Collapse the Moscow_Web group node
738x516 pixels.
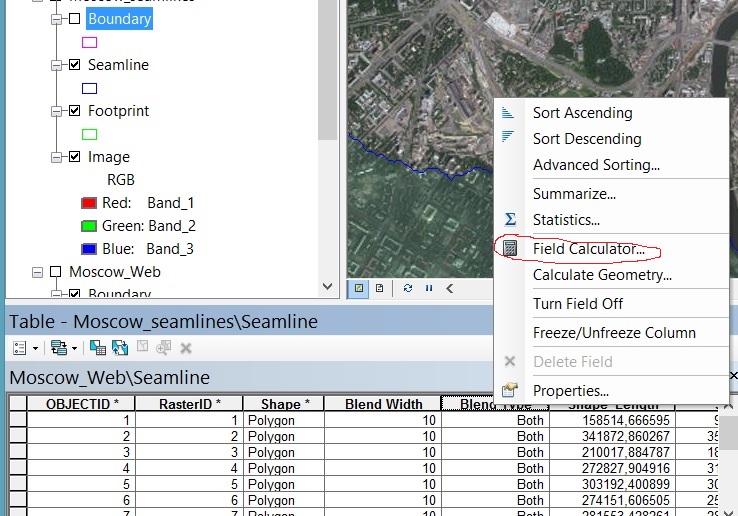point(38,272)
